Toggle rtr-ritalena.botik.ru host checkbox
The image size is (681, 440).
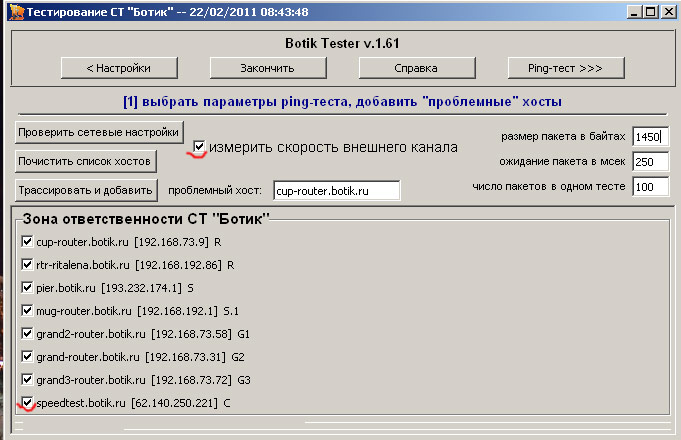(27, 264)
